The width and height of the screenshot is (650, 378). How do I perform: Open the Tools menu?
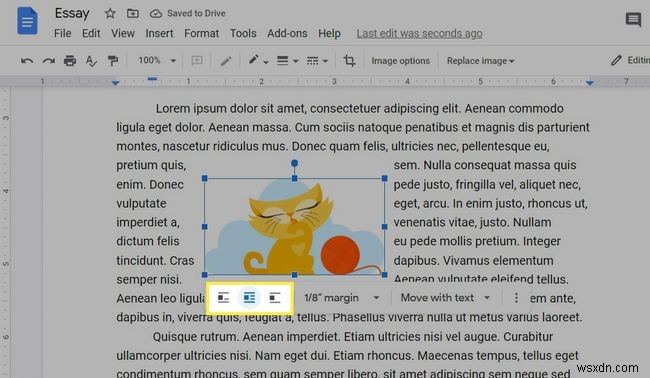click(243, 33)
